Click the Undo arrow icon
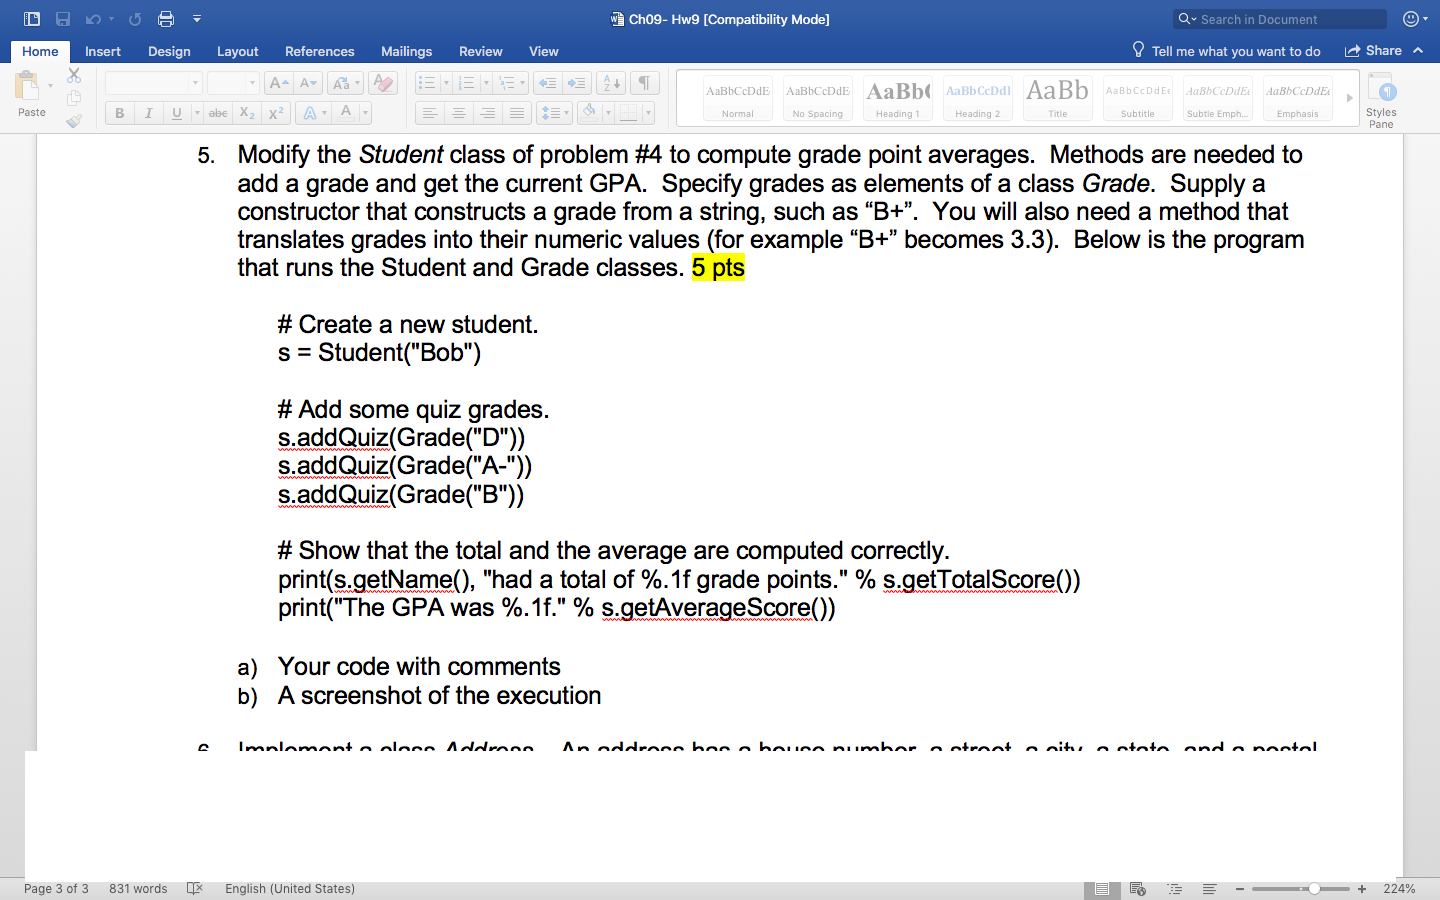This screenshot has height=900, width=1440. [x=93, y=18]
